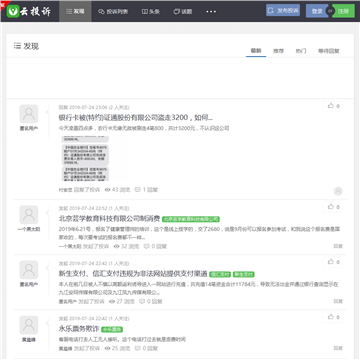The height and width of the screenshot is (360, 360).
Task: Click the 一个黑大如 username under avatar
Action: pos(29,229)
